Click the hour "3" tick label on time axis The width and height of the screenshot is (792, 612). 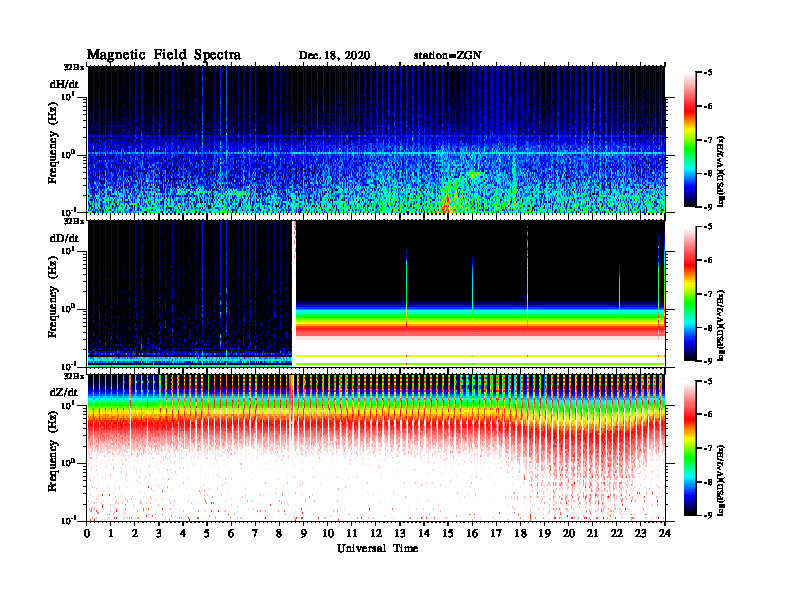[x=159, y=533]
